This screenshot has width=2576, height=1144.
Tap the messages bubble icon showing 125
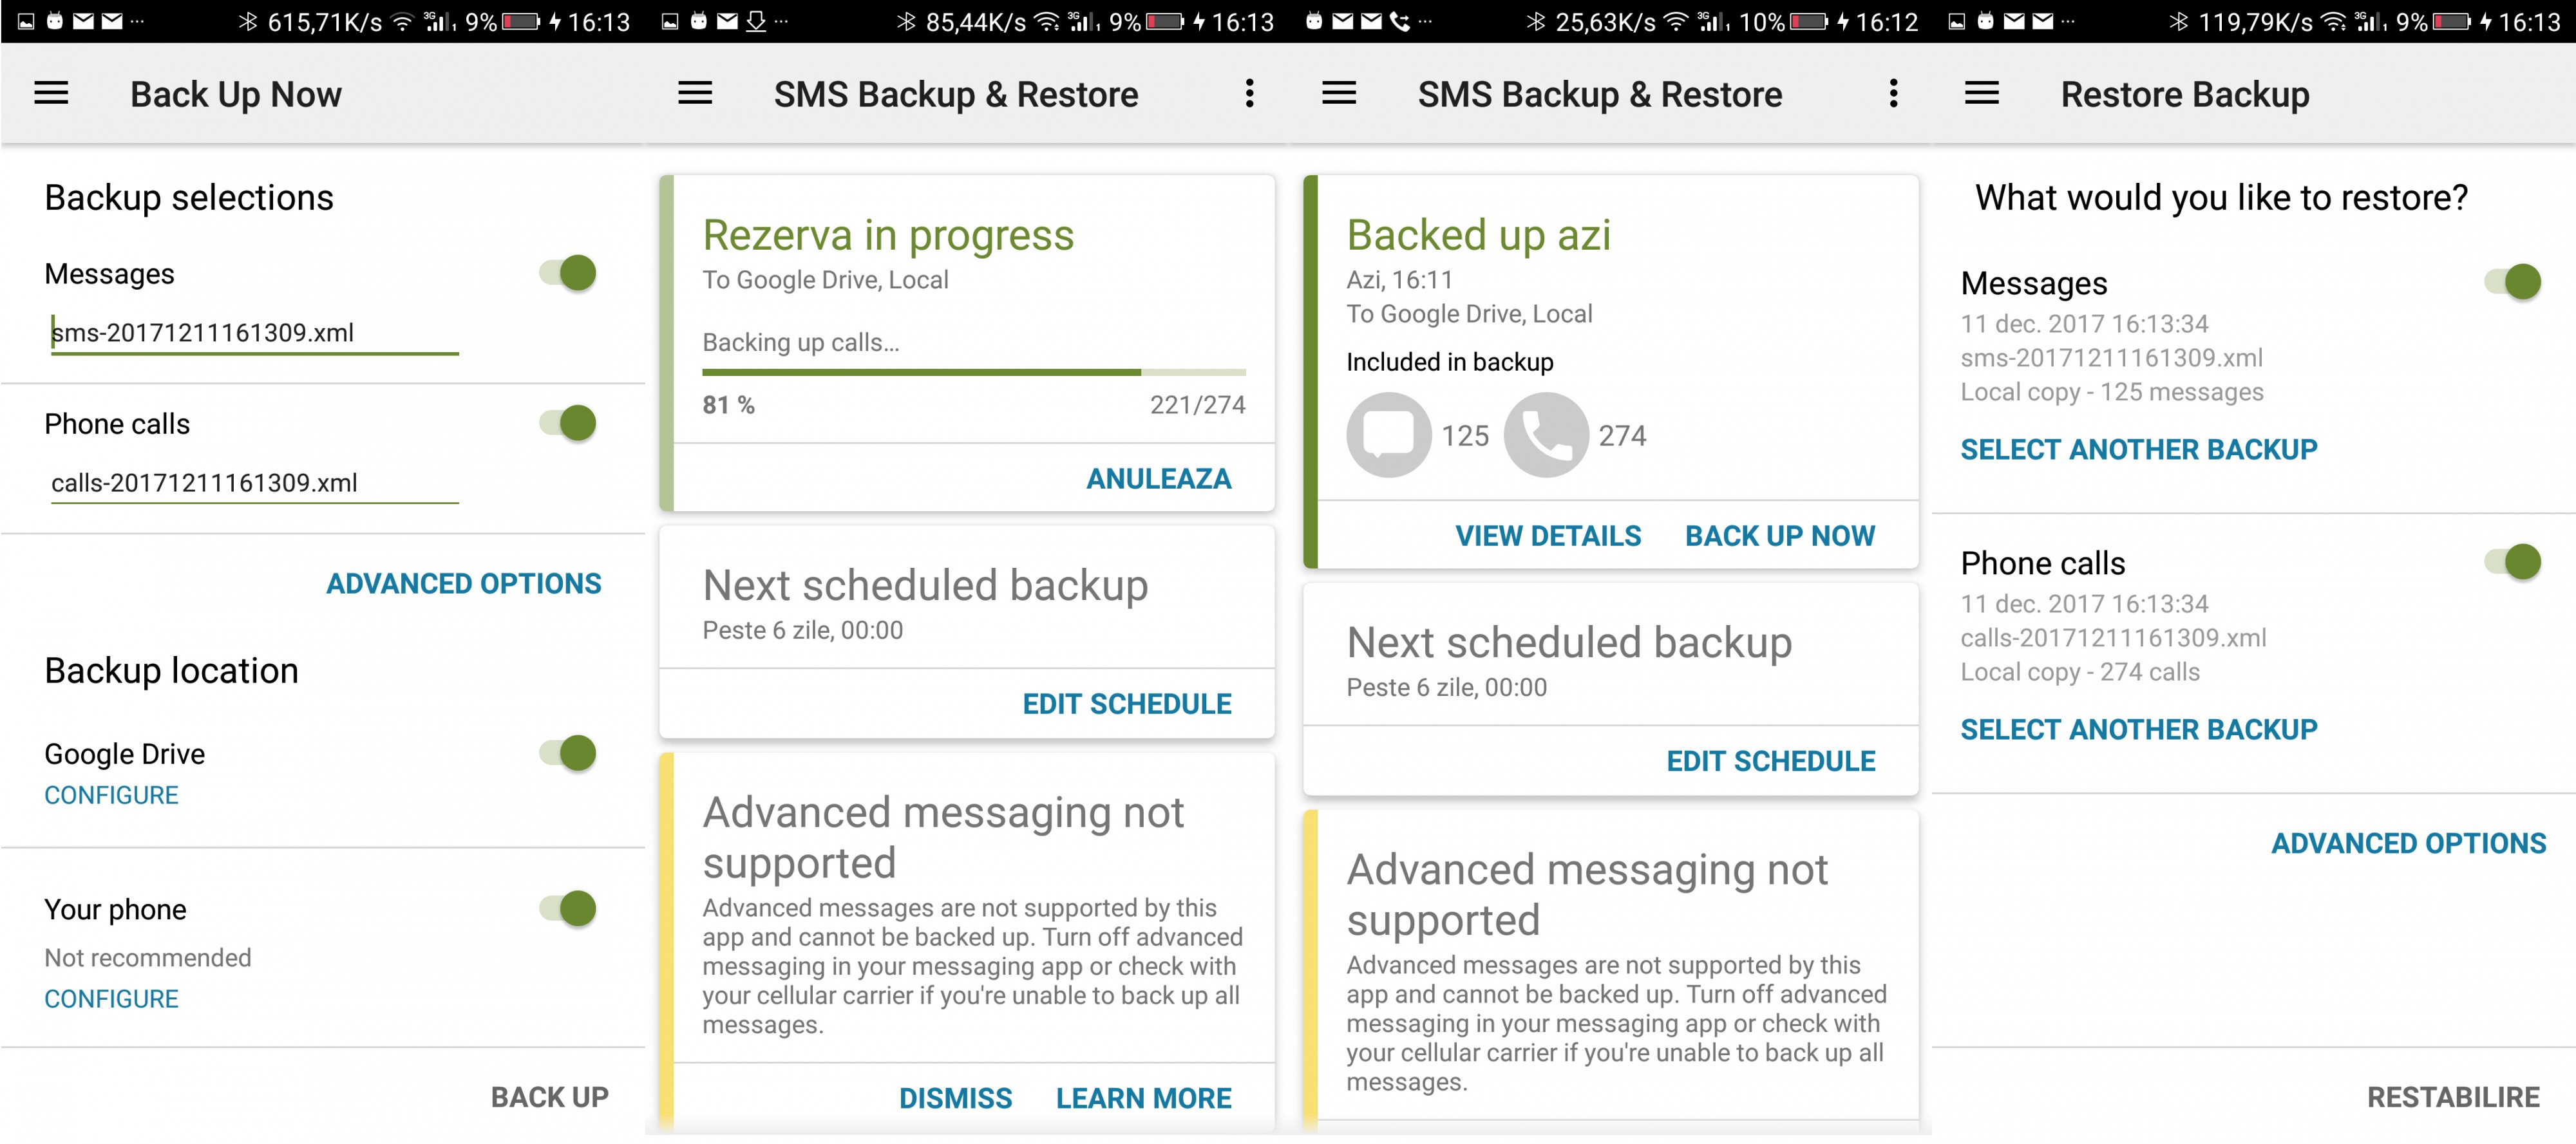[x=1389, y=435]
